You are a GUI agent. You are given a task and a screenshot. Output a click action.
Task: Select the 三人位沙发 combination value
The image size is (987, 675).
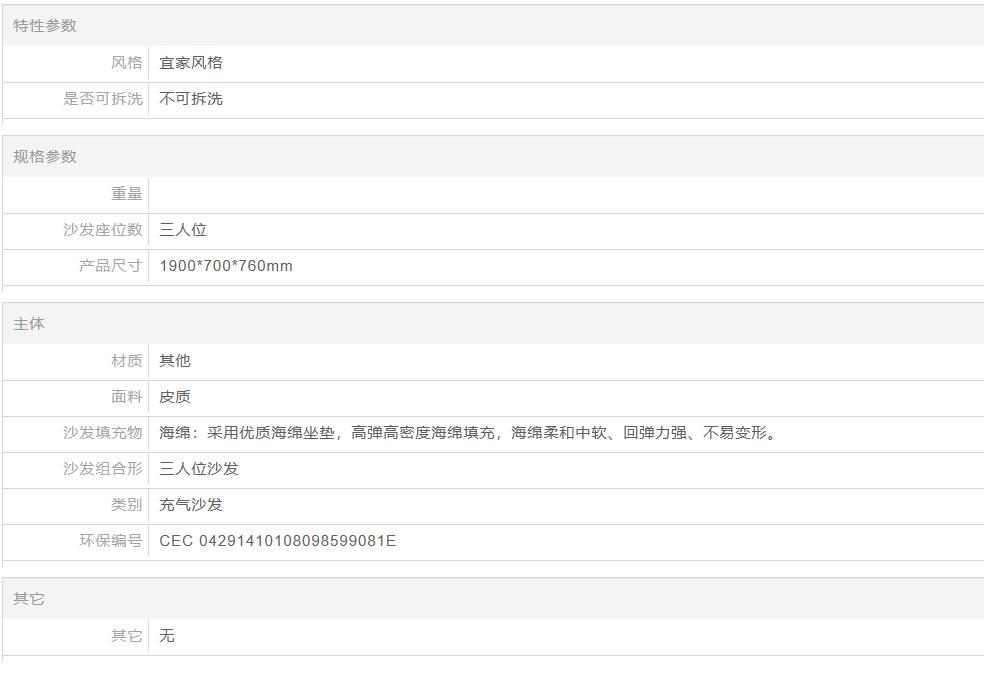(x=199, y=469)
